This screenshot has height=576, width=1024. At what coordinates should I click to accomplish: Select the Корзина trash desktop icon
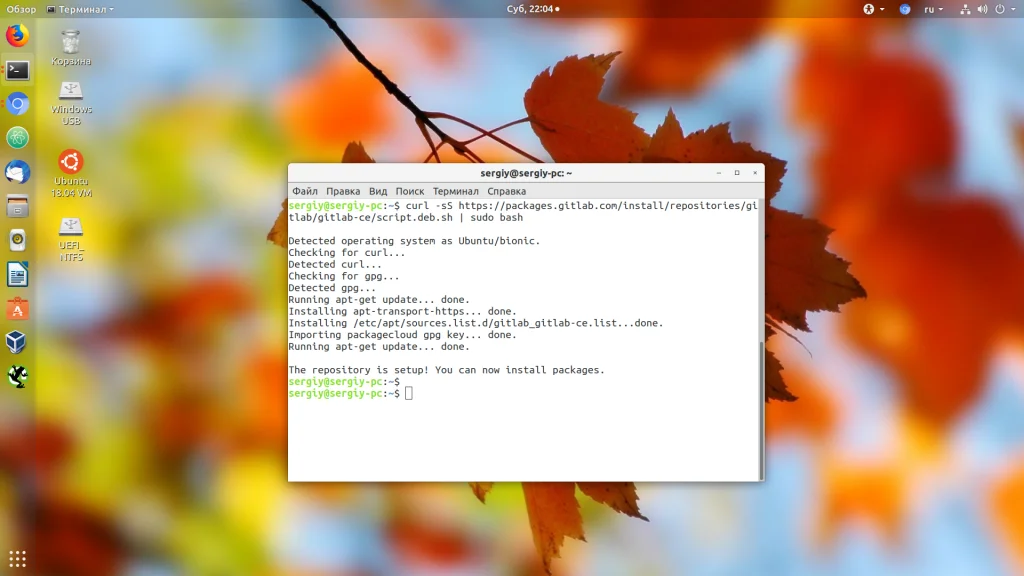(71, 48)
